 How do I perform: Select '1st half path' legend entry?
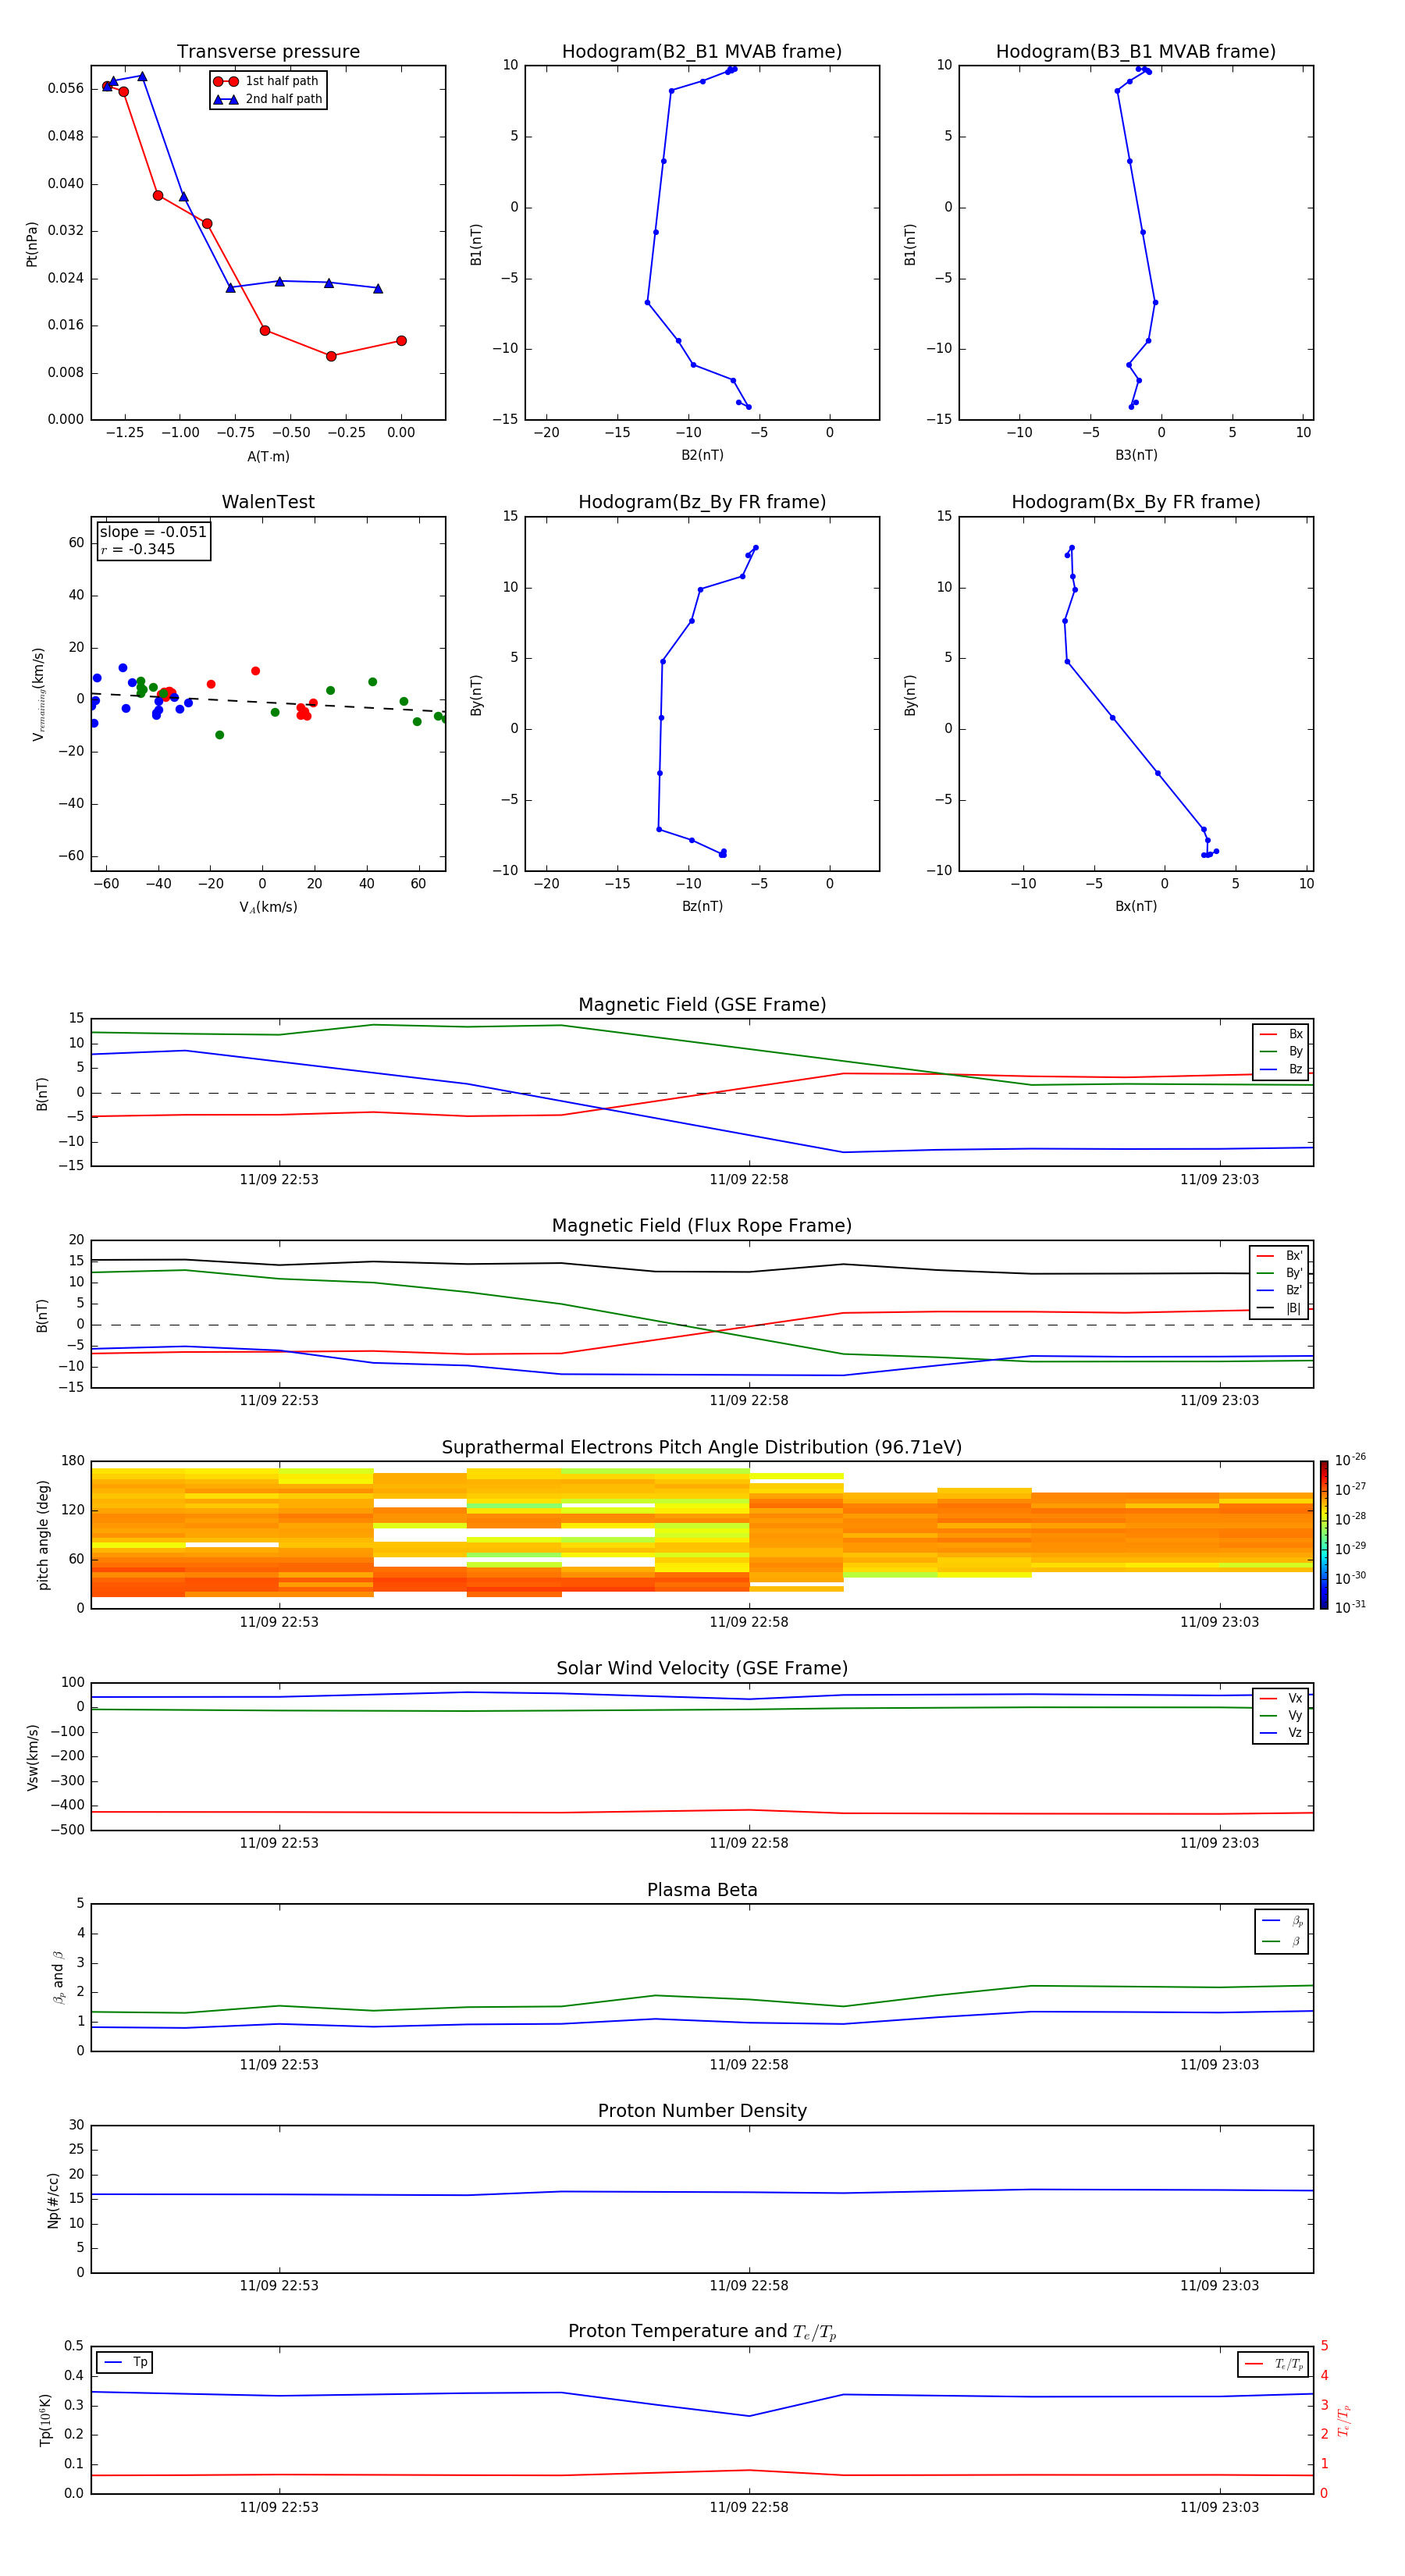tap(266, 81)
